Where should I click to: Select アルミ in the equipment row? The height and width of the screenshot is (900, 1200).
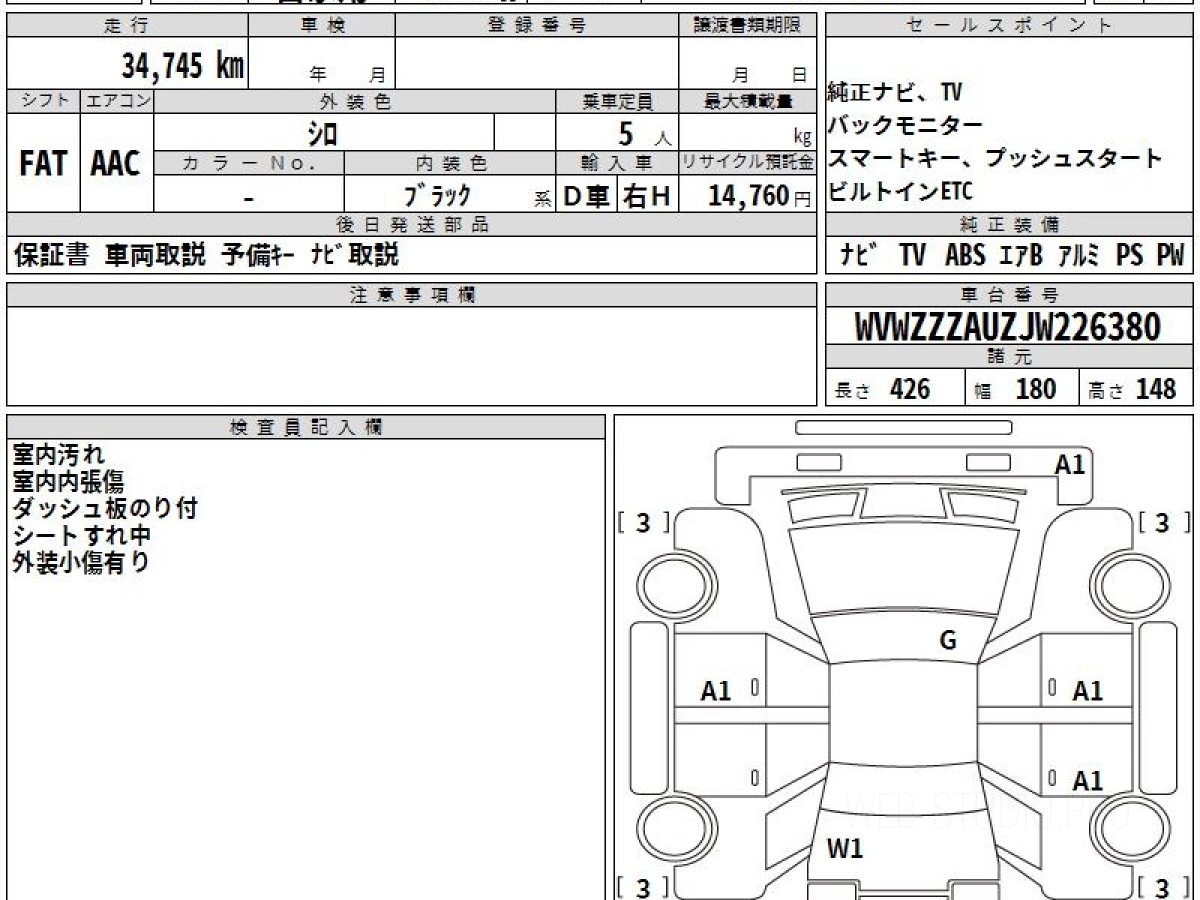[x=1080, y=256]
